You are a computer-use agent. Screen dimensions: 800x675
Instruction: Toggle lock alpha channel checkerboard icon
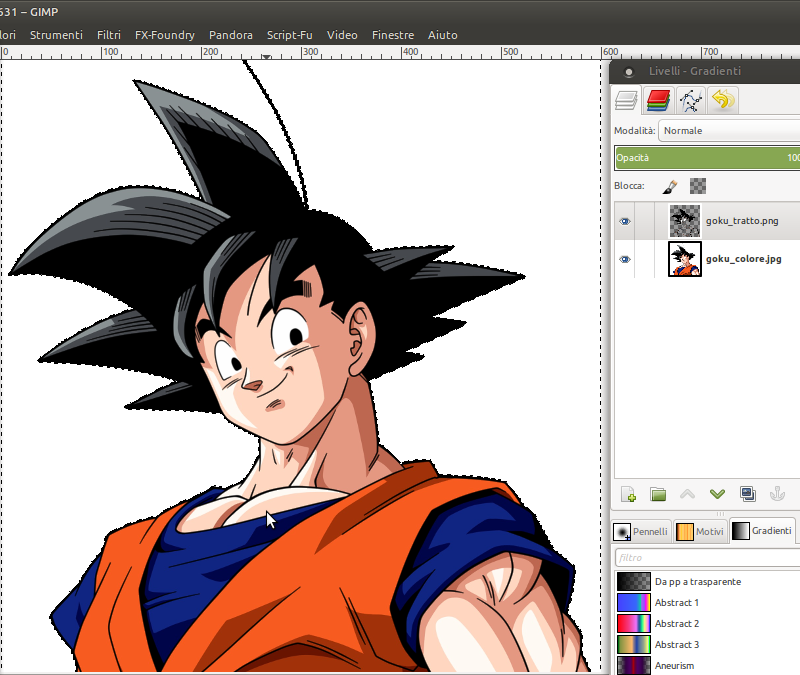[x=698, y=186]
